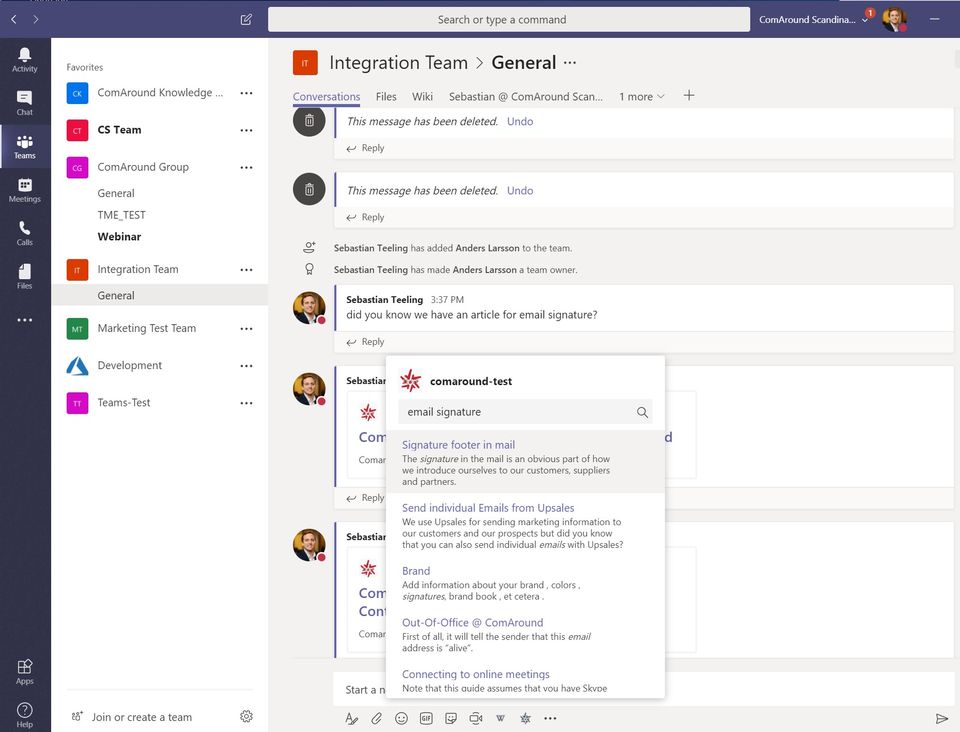Open more options for Development team
The image size is (960, 732).
(246, 365)
